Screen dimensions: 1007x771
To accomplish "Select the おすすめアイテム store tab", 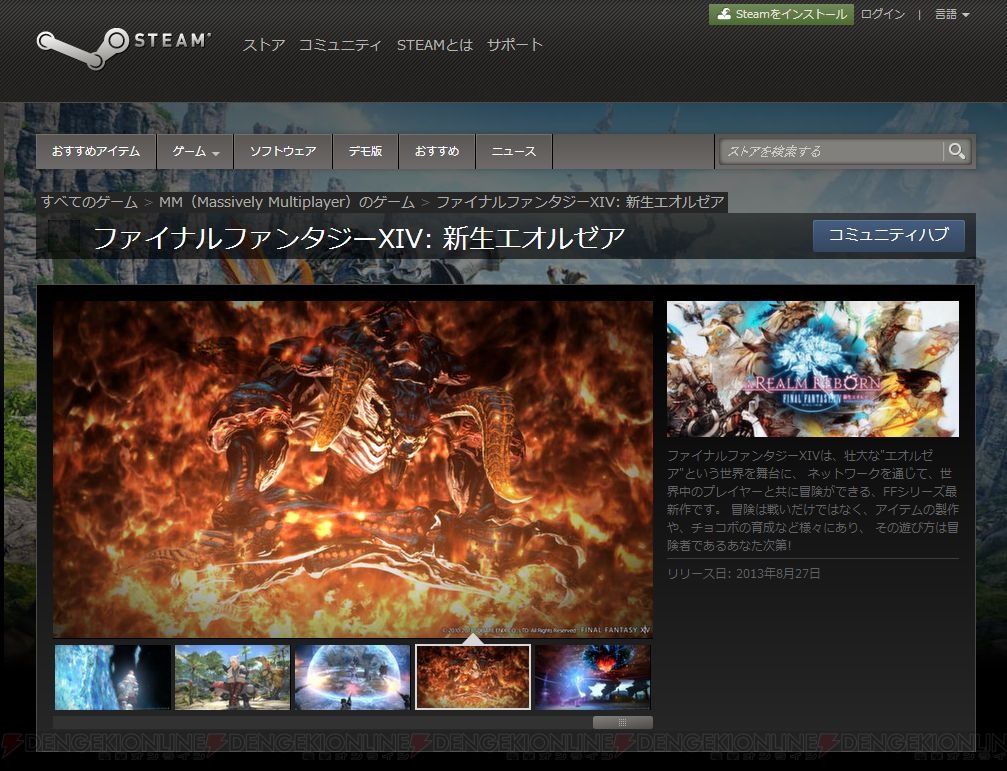I will 96,152.
